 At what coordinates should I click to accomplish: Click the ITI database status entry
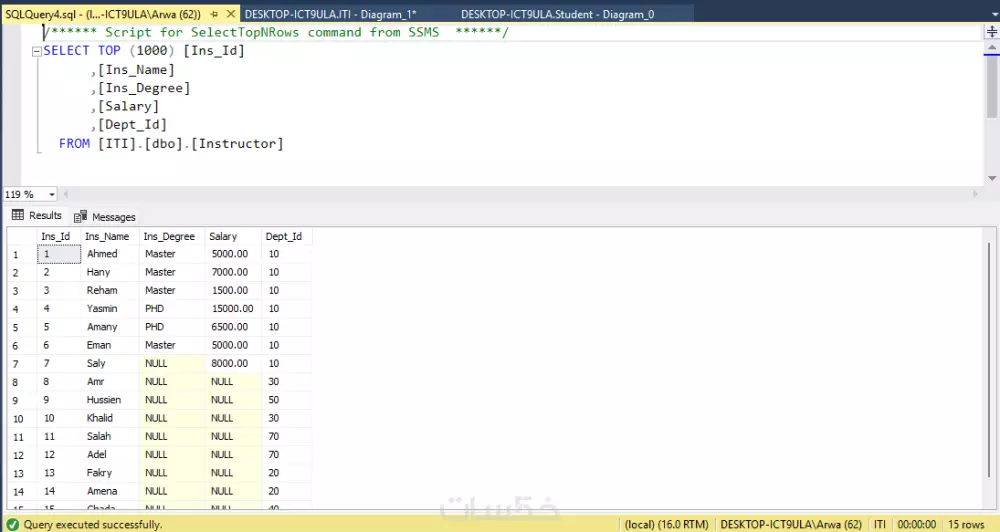[x=880, y=524]
